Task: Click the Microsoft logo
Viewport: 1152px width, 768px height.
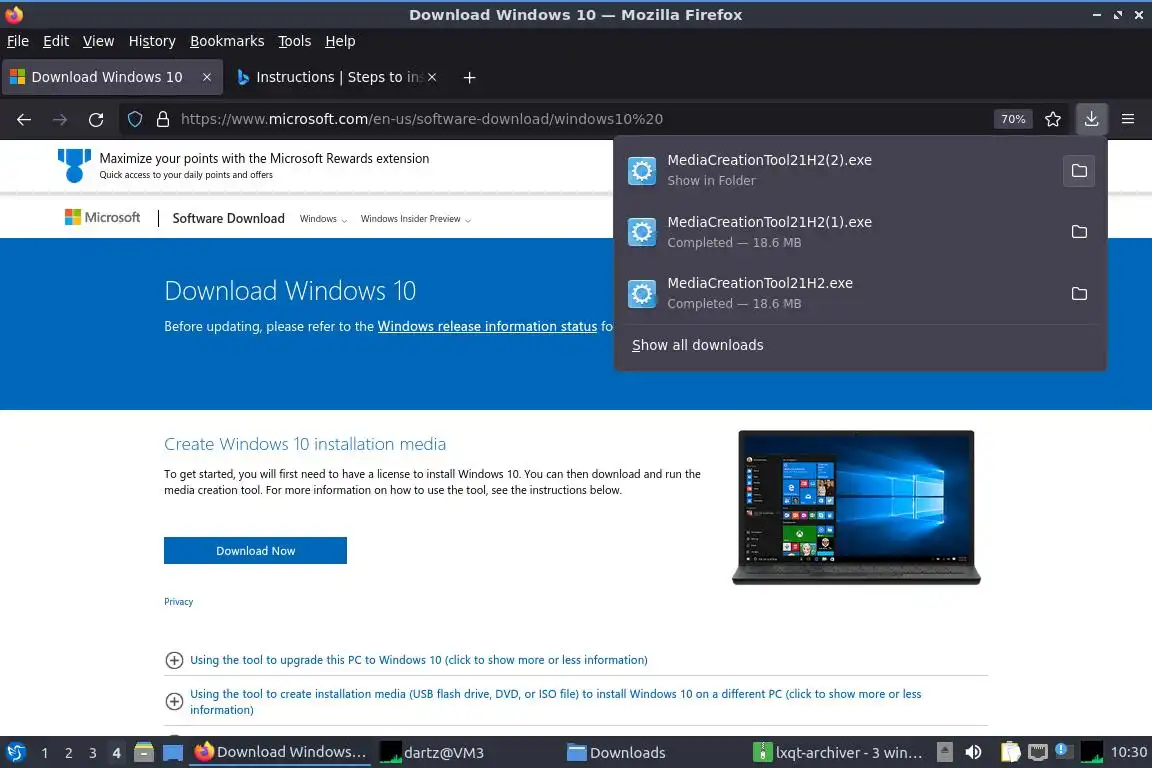Action: (102, 218)
